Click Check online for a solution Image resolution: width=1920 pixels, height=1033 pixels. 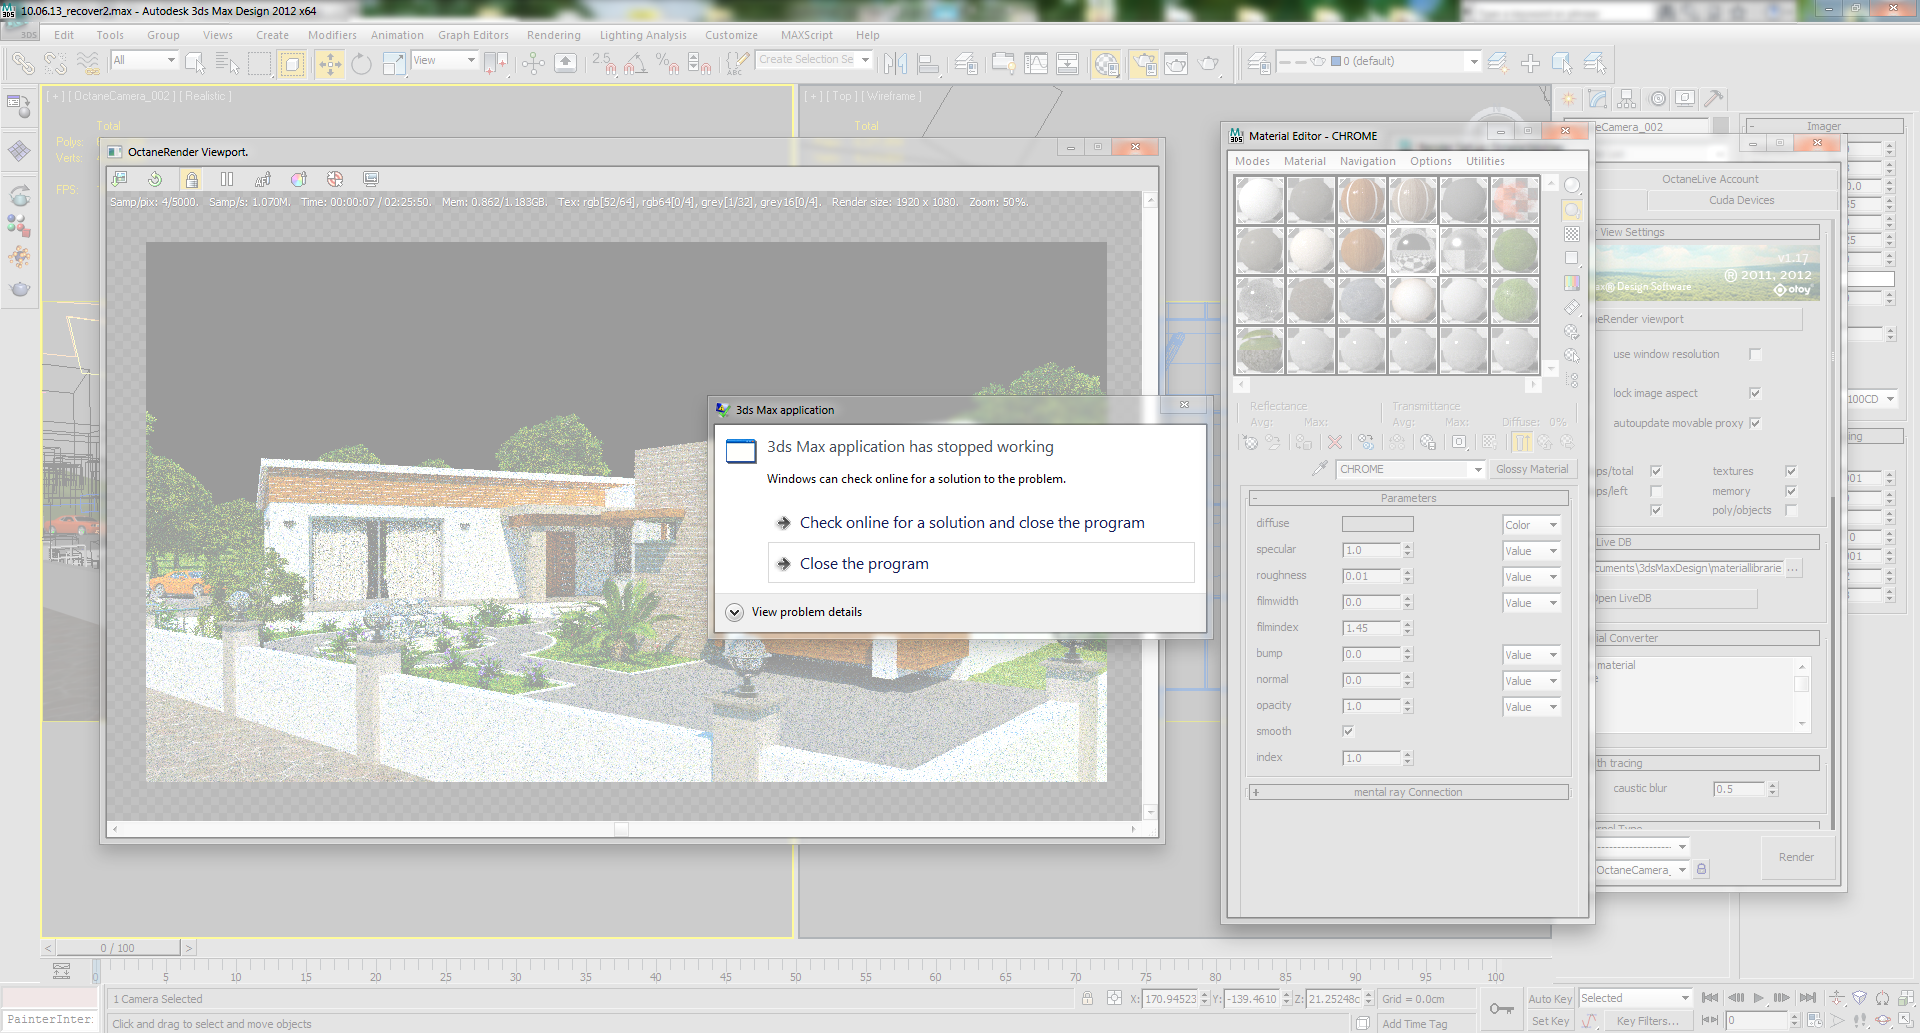pos(981,522)
